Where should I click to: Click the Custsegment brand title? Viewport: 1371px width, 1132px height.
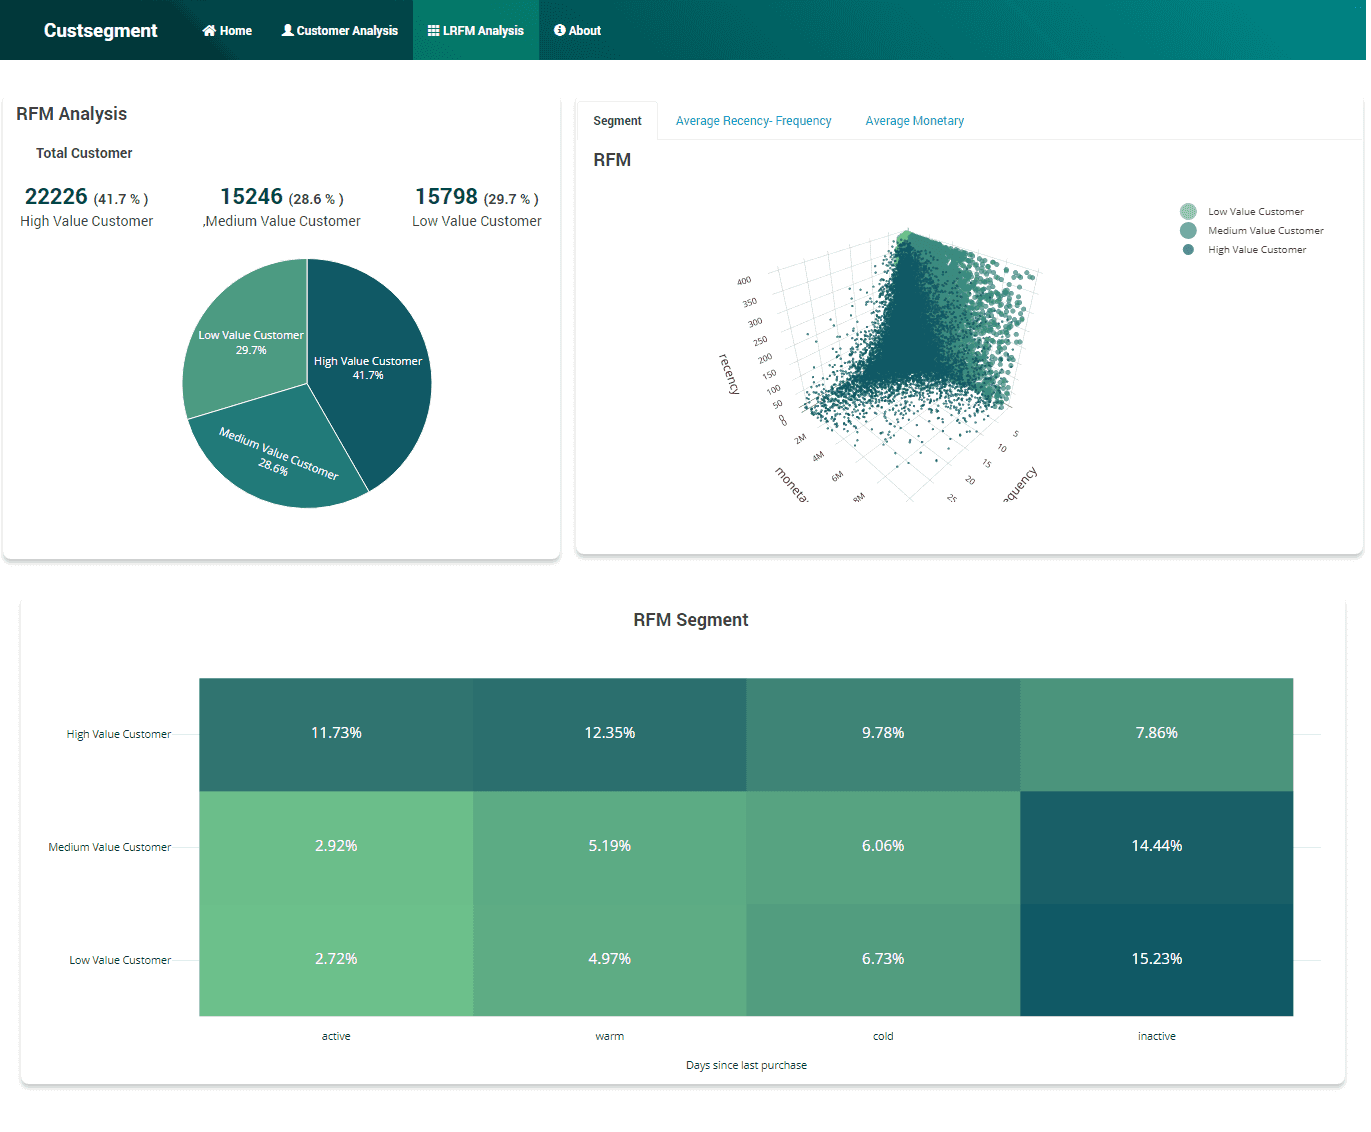point(100,30)
